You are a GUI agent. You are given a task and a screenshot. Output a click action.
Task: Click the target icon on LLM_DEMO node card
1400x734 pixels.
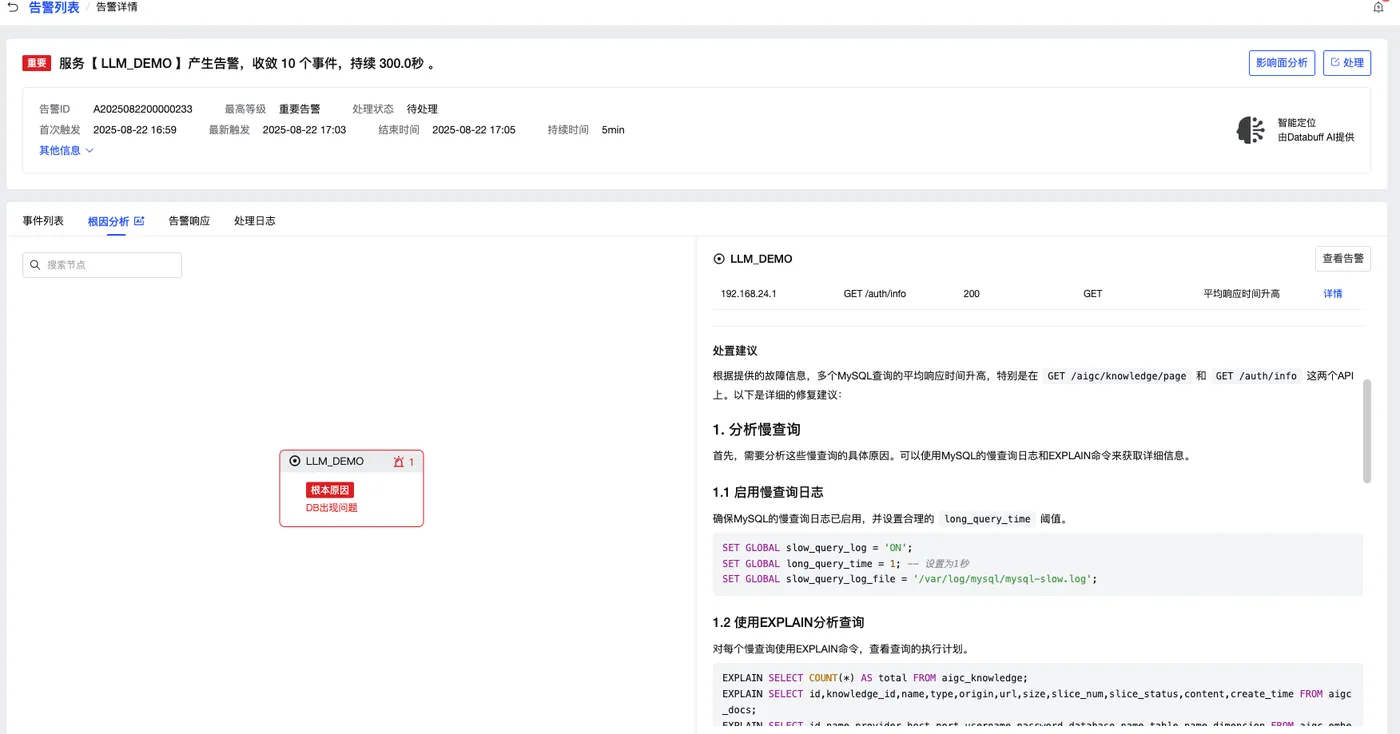click(x=295, y=462)
